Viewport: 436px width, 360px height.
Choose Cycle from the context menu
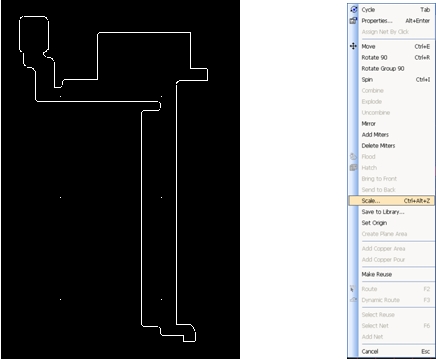tap(392, 10)
